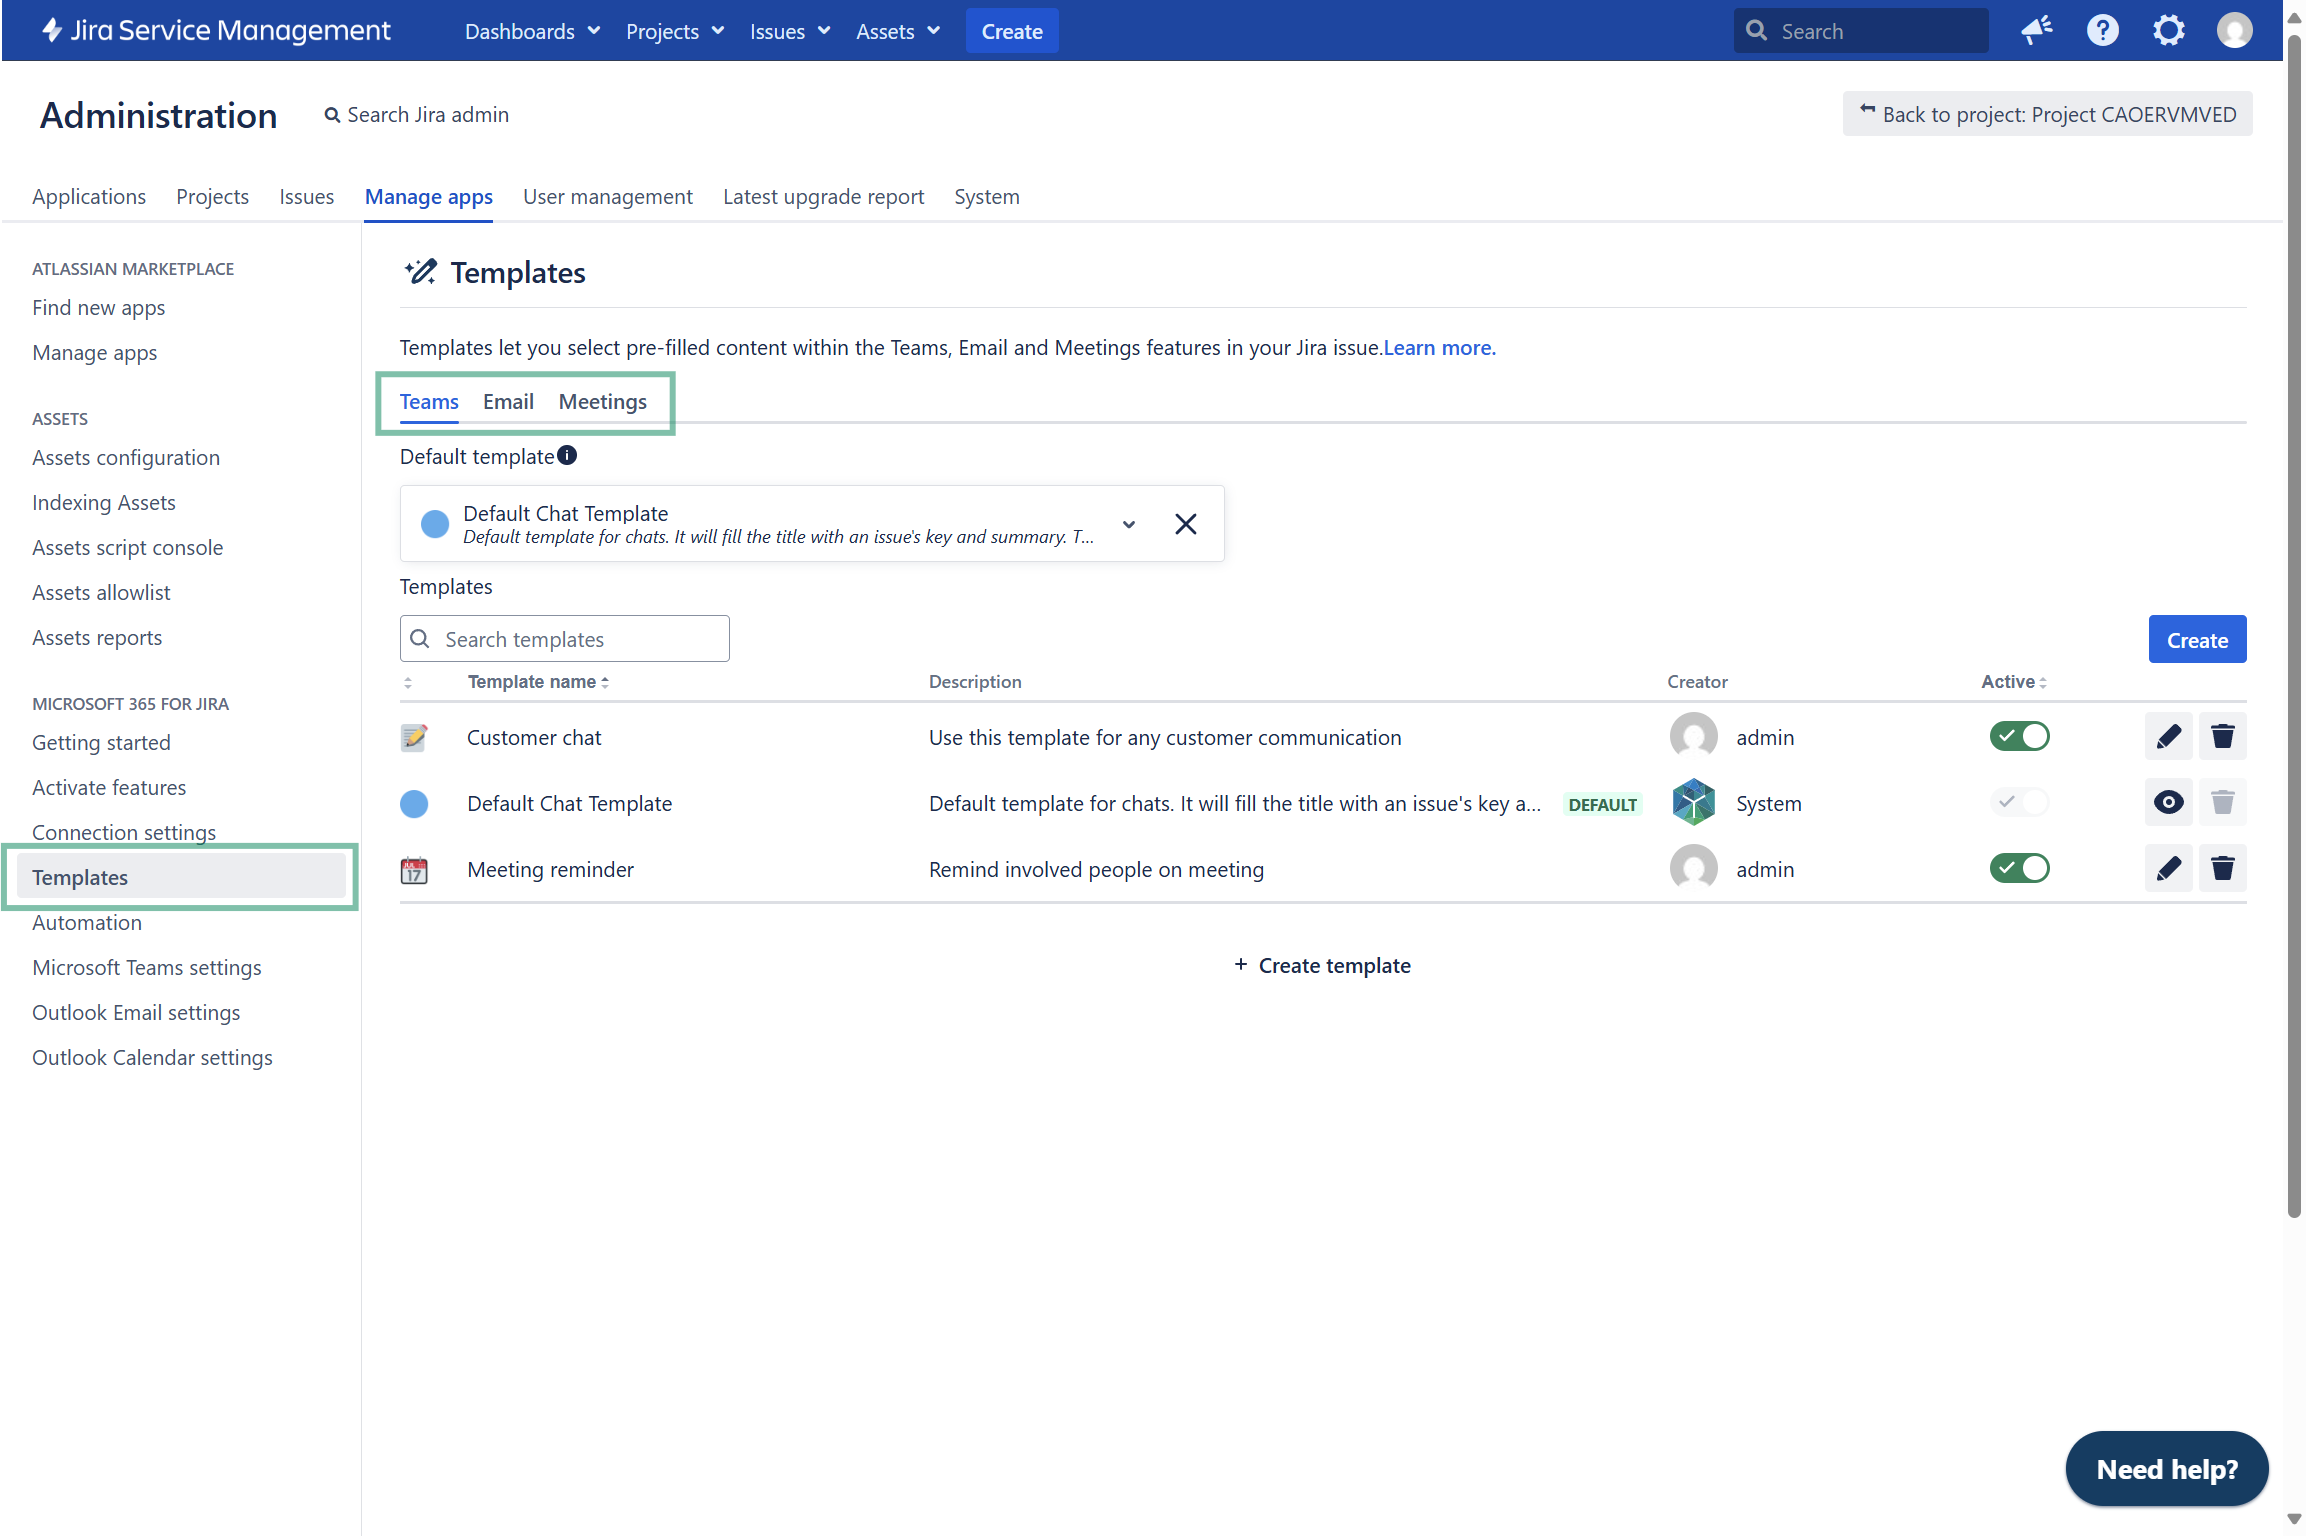2306x1536 pixels.
Task: Switch to the Email templates tab
Action: (508, 402)
